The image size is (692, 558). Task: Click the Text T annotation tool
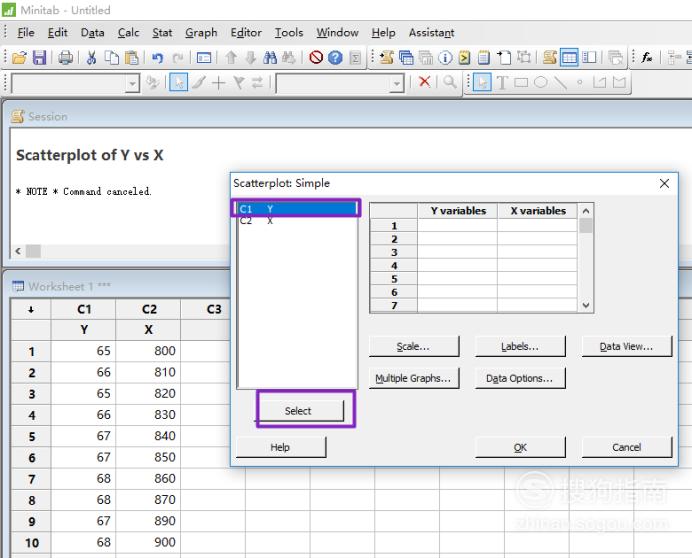(x=502, y=83)
